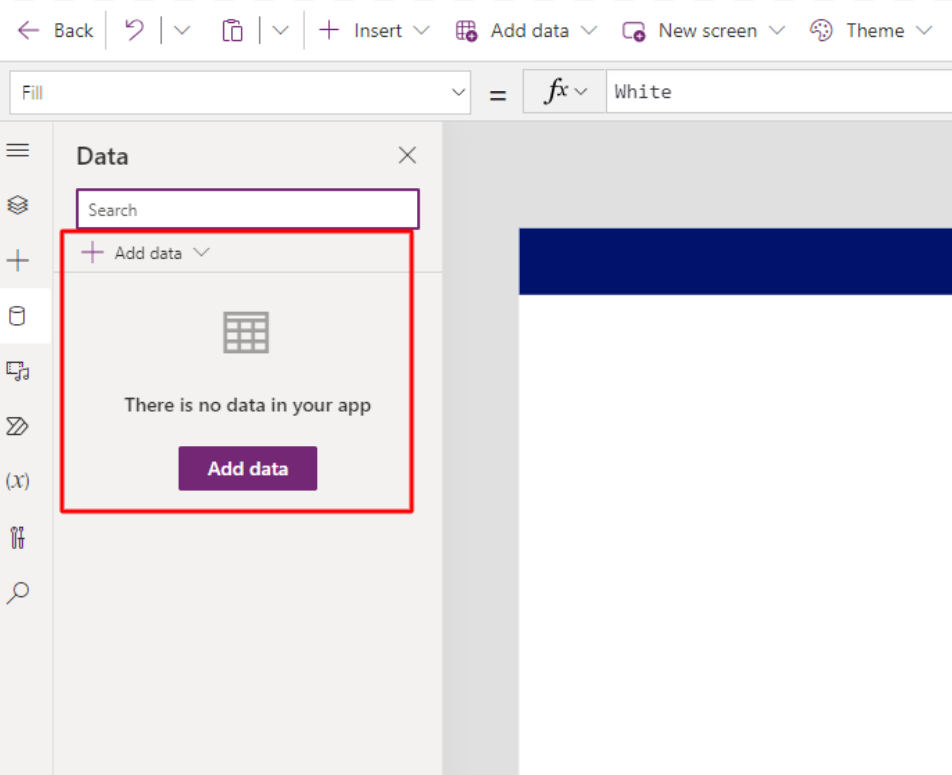Click the hamburger menu icon
This screenshot has height=775, width=952.
(18, 149)
